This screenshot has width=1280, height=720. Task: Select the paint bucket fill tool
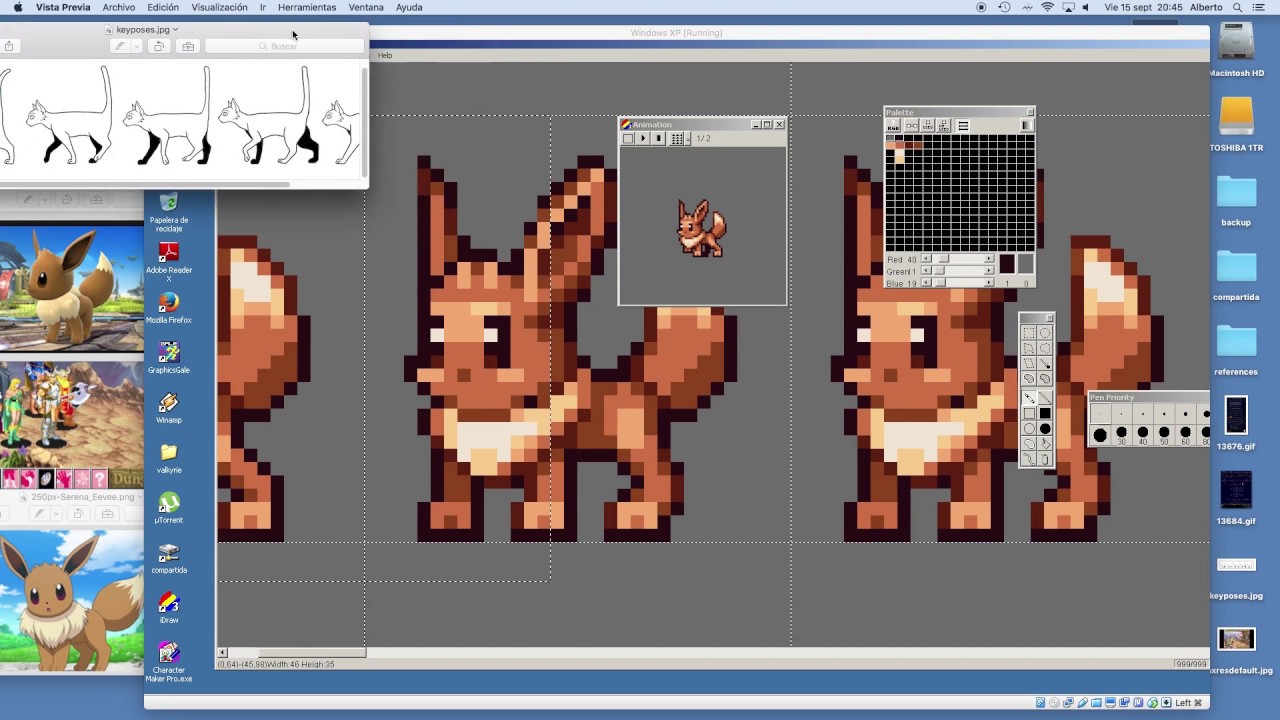(x=1045, y=443)
